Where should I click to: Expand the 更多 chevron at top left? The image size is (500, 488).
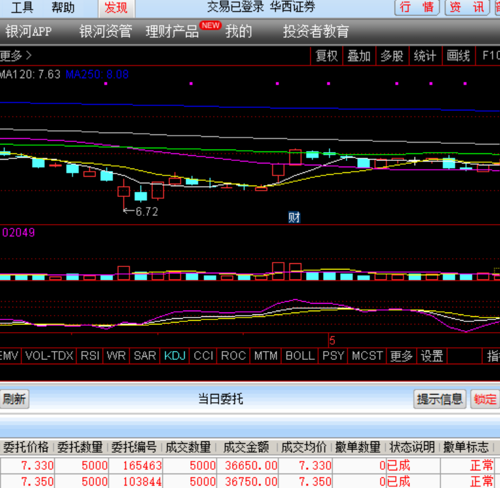[16, 56]
